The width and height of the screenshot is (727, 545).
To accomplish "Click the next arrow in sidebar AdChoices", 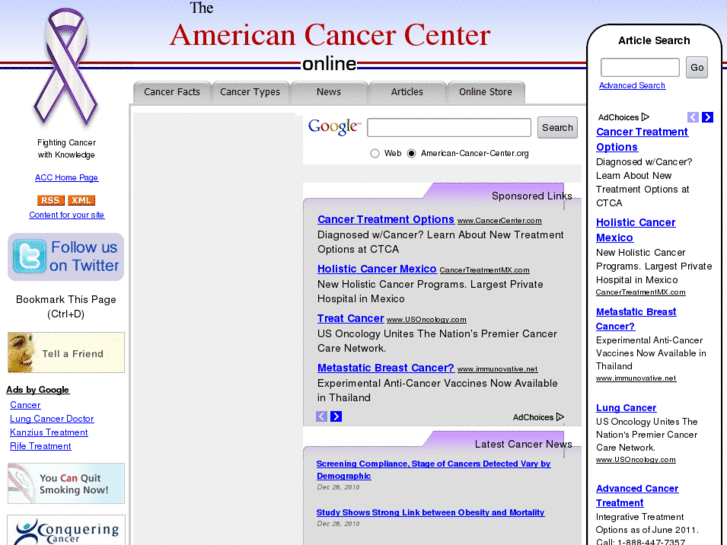I will tap(708, 117).
